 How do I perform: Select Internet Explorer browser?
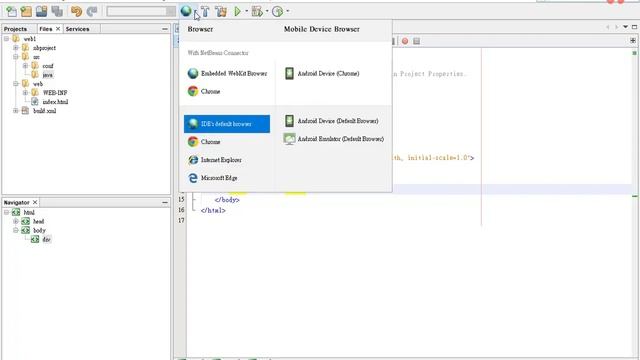point(215,160)
